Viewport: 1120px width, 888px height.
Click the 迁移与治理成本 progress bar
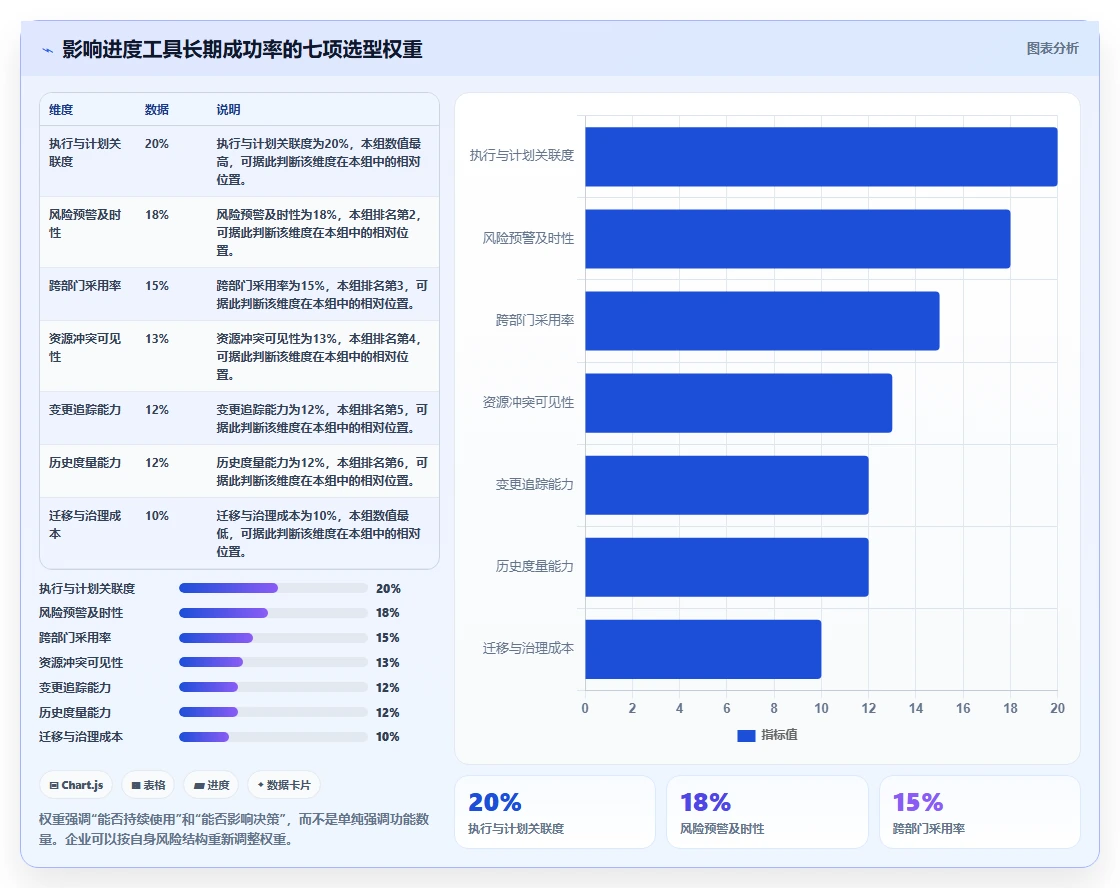coord(273,737)
